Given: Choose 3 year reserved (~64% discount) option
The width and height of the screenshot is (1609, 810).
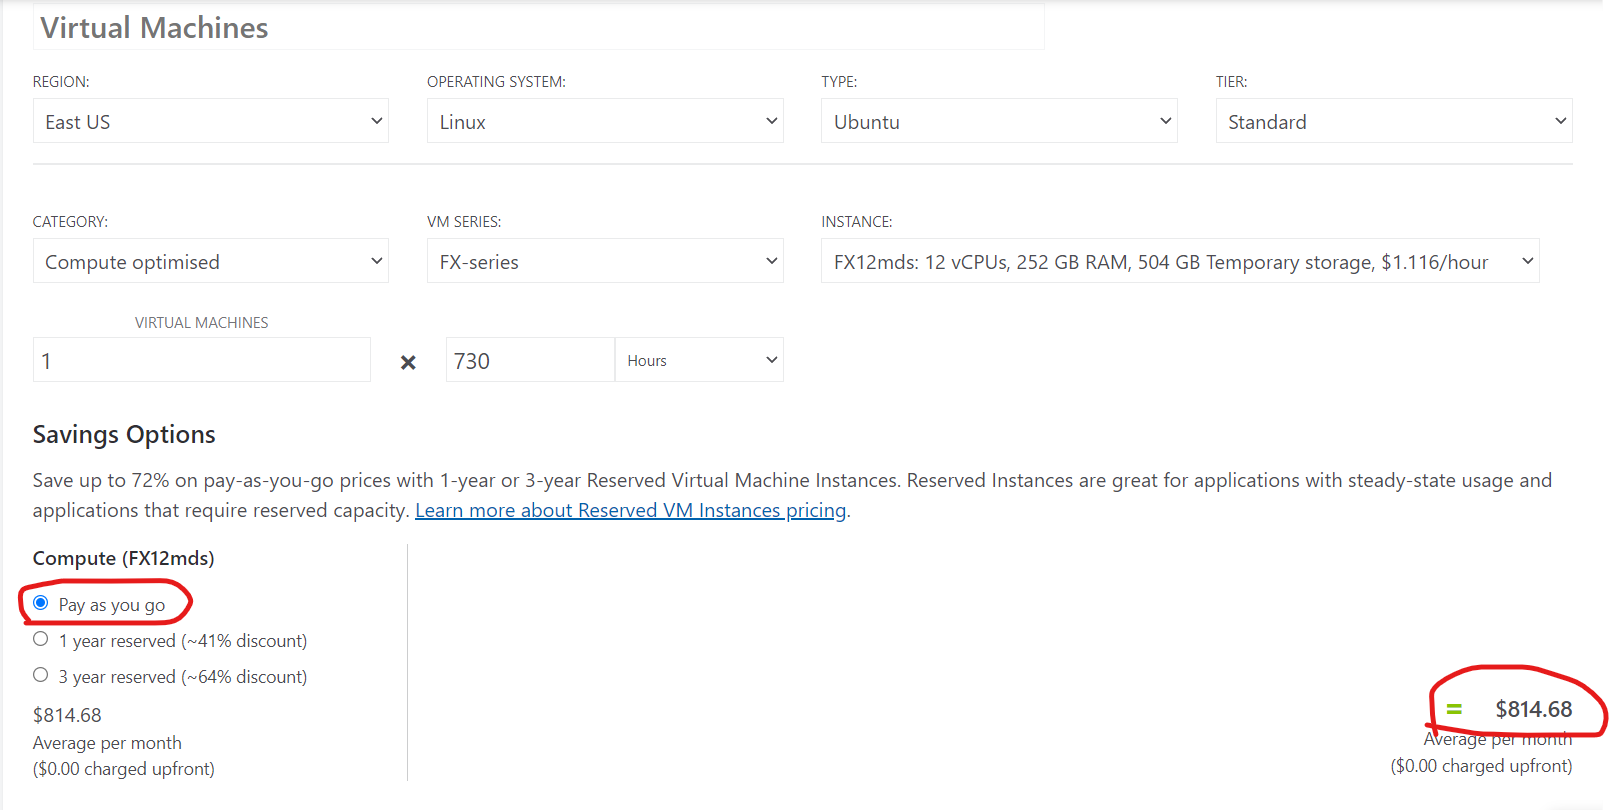Looking at the screenshot, I should point(41,675).
